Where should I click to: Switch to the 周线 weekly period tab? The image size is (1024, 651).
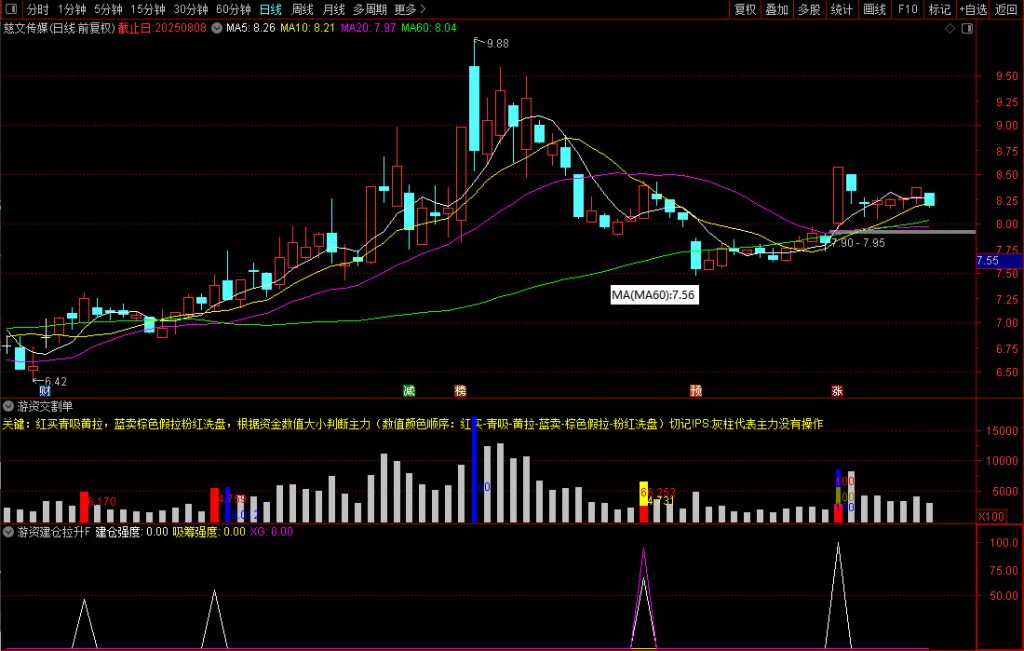[302, 9]
